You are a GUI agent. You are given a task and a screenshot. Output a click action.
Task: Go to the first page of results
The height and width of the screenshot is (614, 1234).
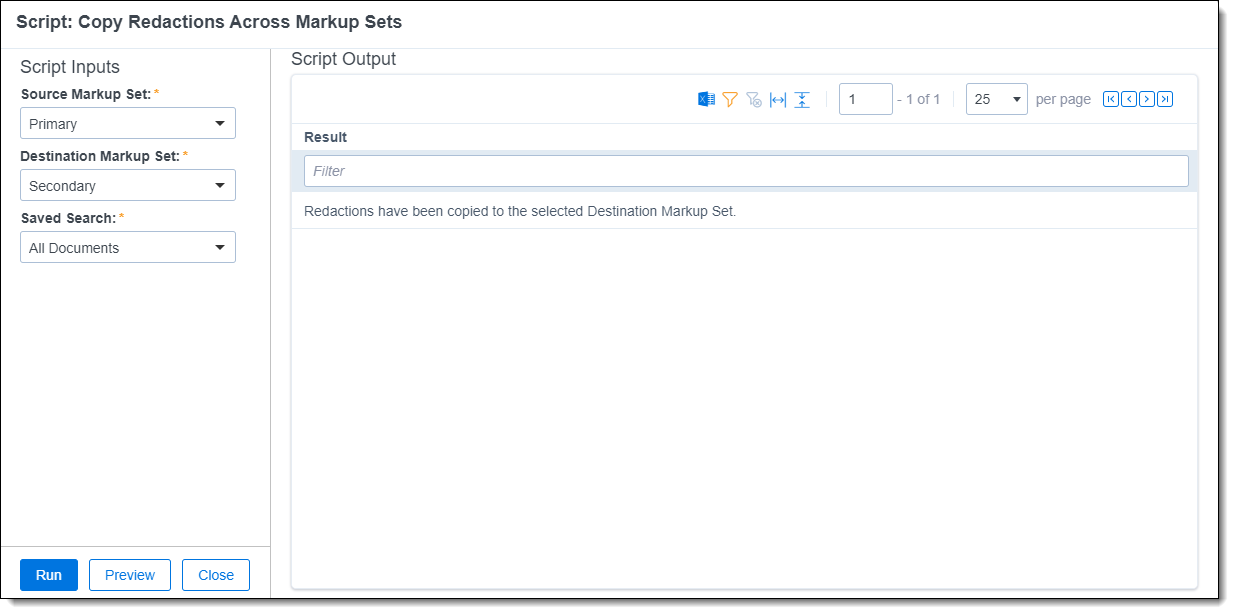pyautogui.click(x=1110, y=99)
